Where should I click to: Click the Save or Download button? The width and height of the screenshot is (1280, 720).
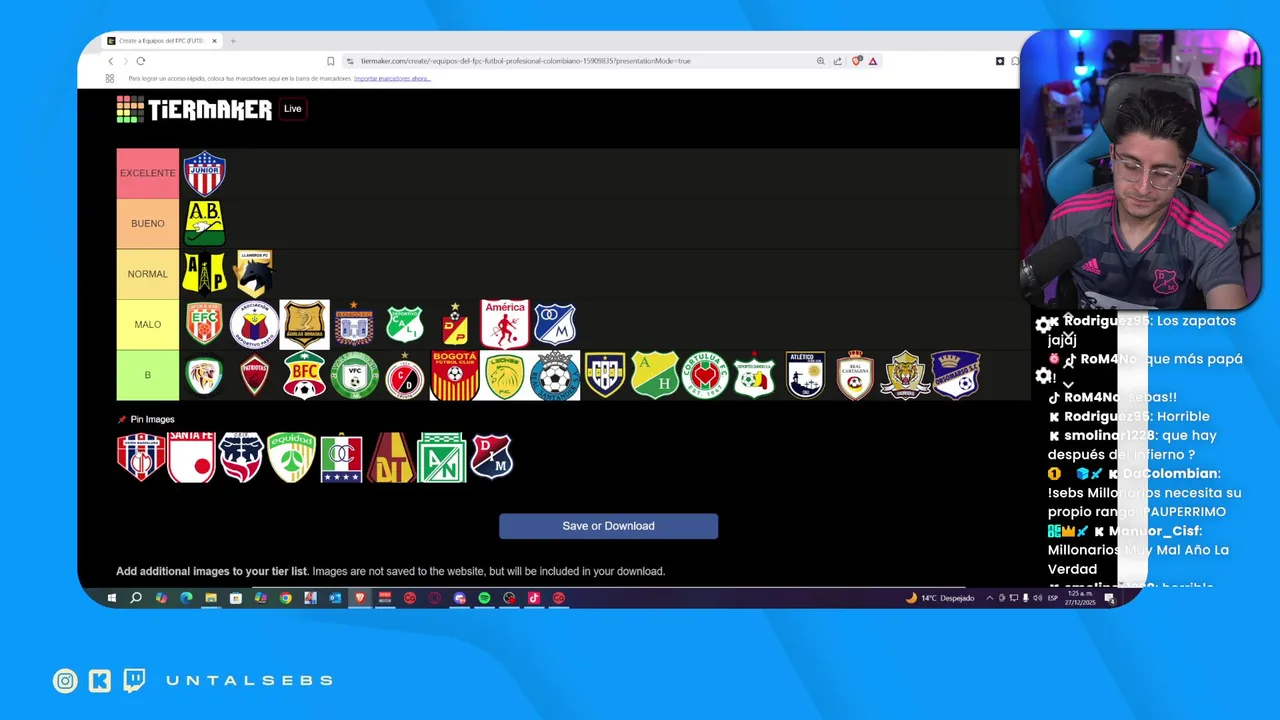point(608,526)
